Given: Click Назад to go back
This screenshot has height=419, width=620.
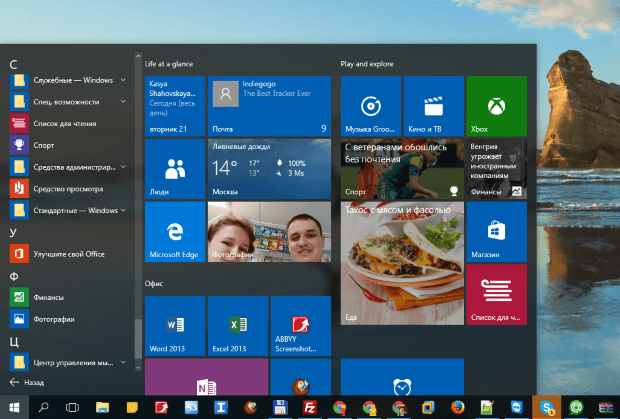Looking at the screenshot, I should tap(26, 382).
